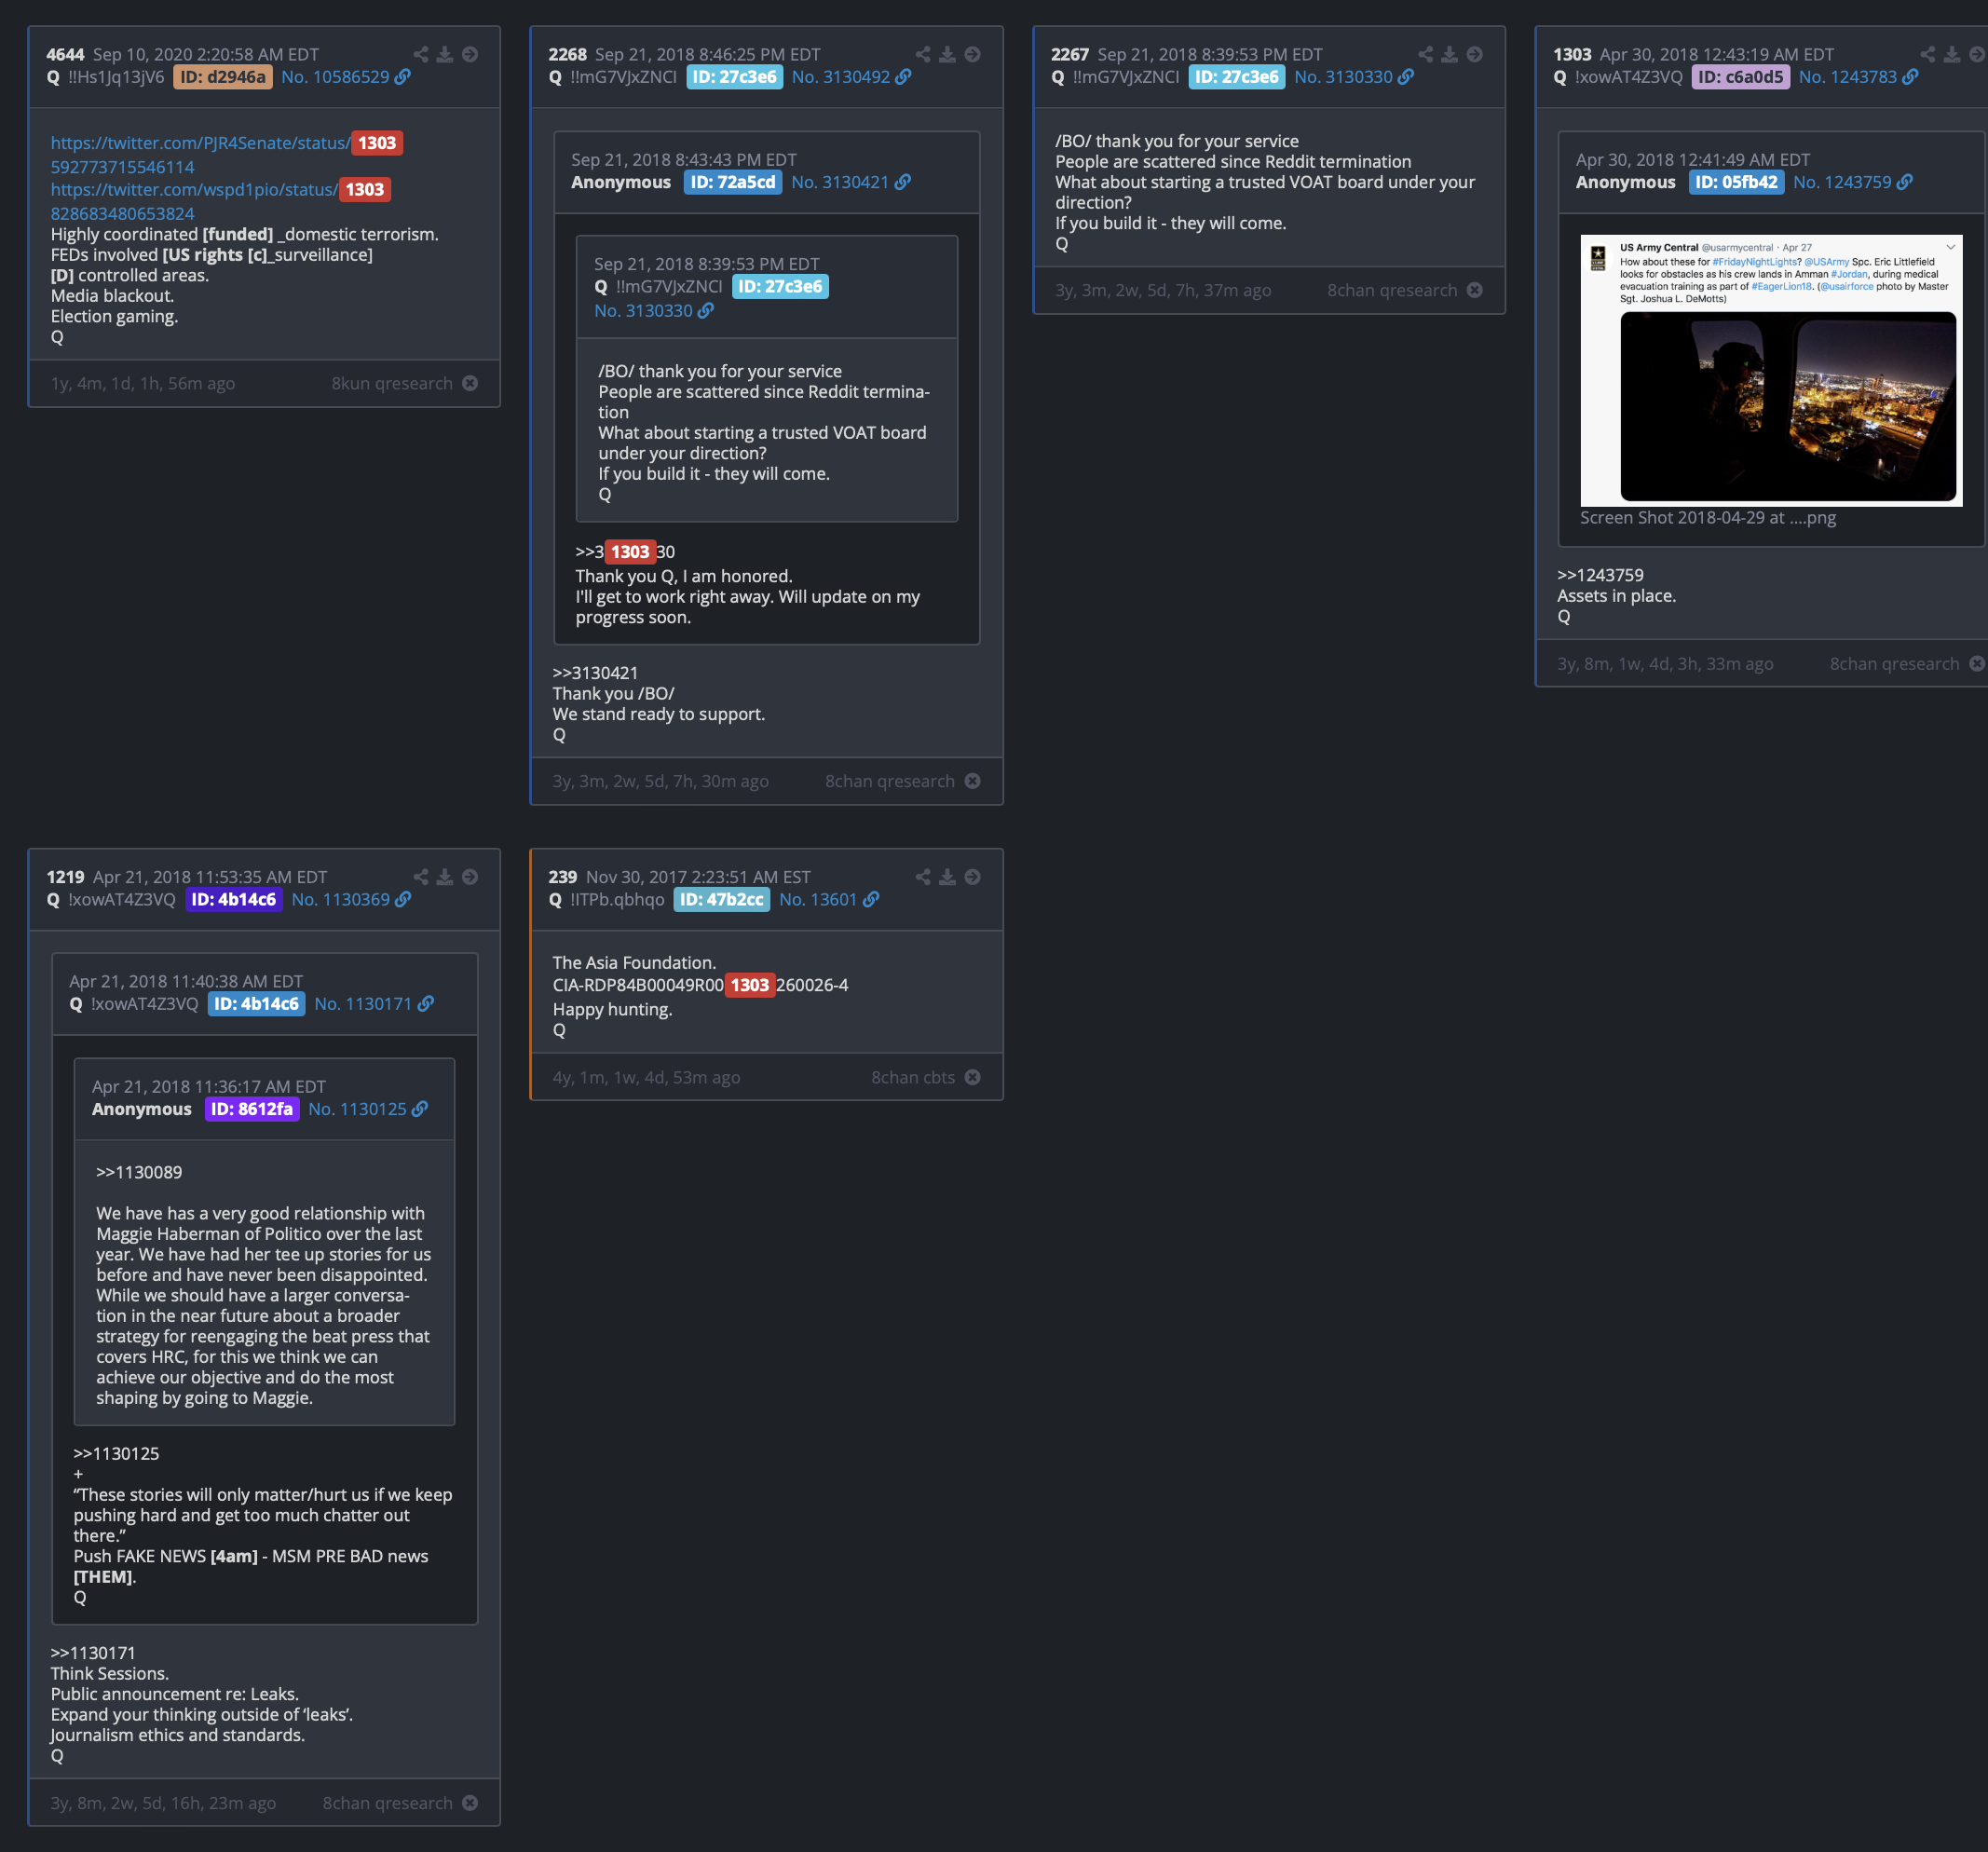Viewport: 1988px width, 1852px height.
Task: Click ID d2946a badge
Action: (x=223, y=77)
